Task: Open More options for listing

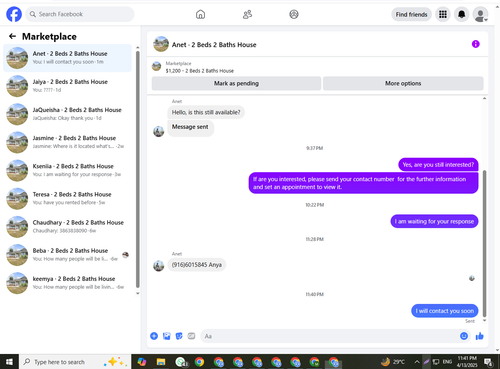Action: click(x=403, y=83)
